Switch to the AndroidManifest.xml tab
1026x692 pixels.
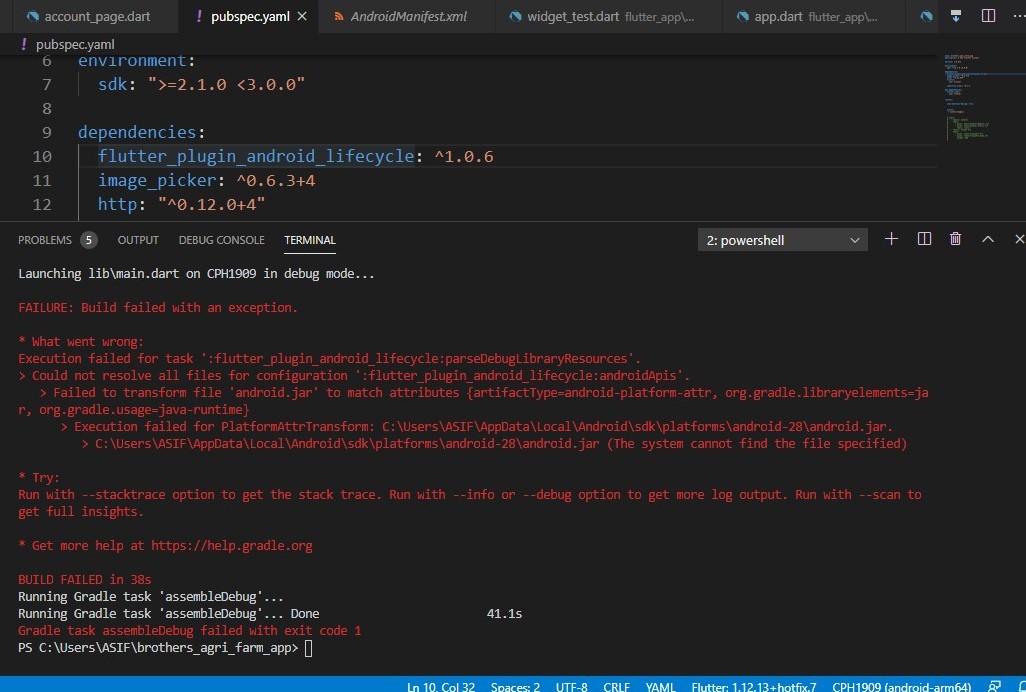pos(405,16)
